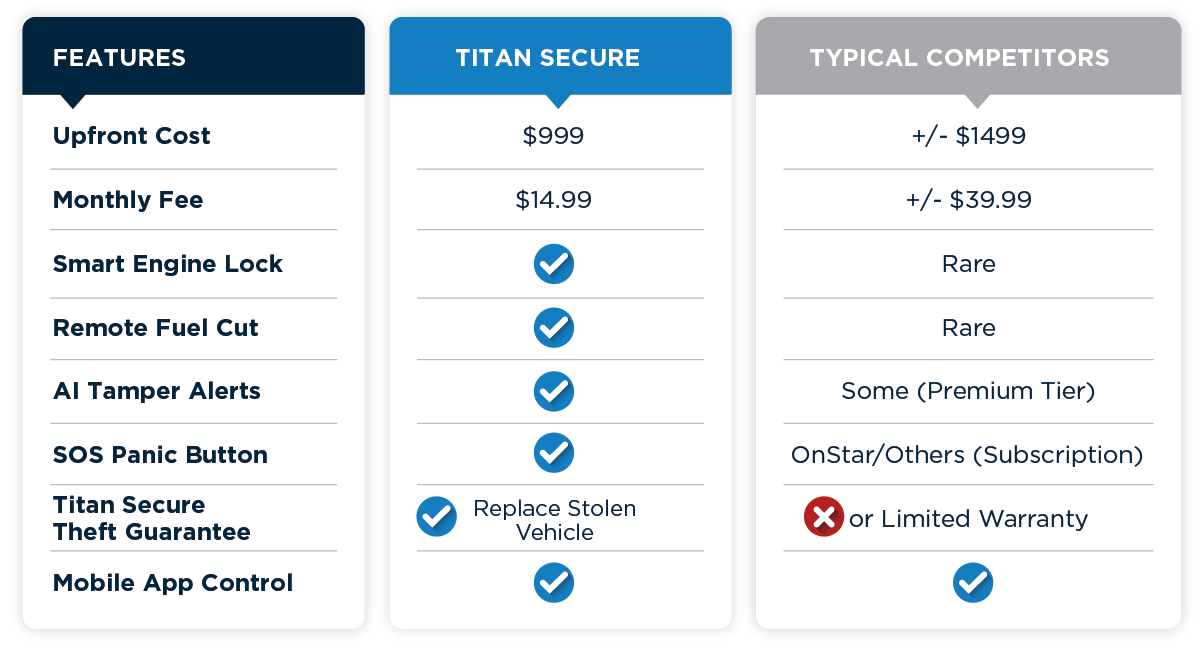
Task: Select the TYPICAL COMPETITORS column header
Action: tap(968, 57)
